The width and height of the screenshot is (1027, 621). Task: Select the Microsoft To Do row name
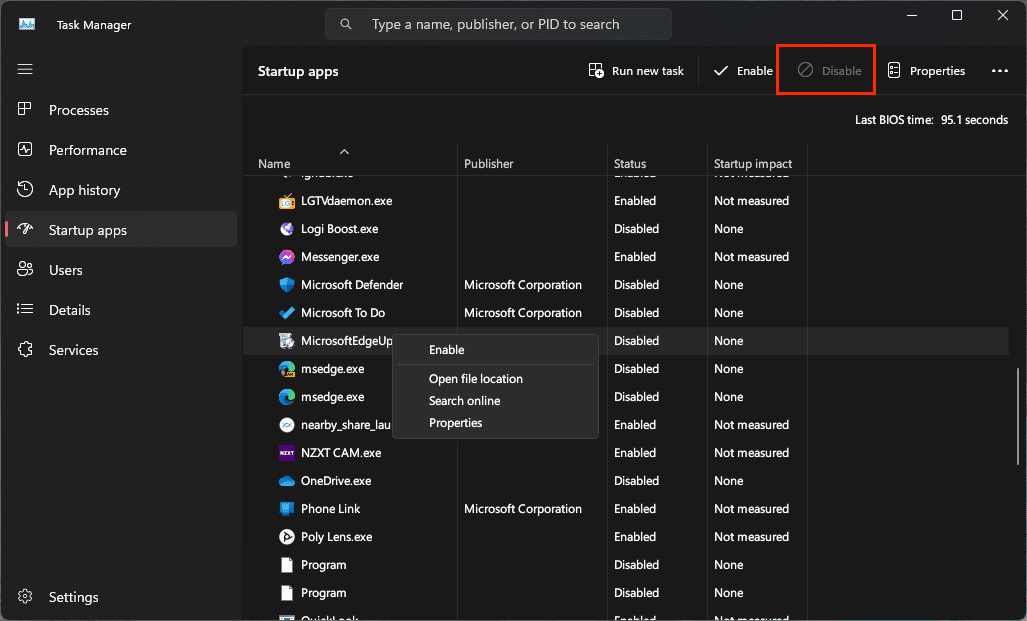(343, 313)
